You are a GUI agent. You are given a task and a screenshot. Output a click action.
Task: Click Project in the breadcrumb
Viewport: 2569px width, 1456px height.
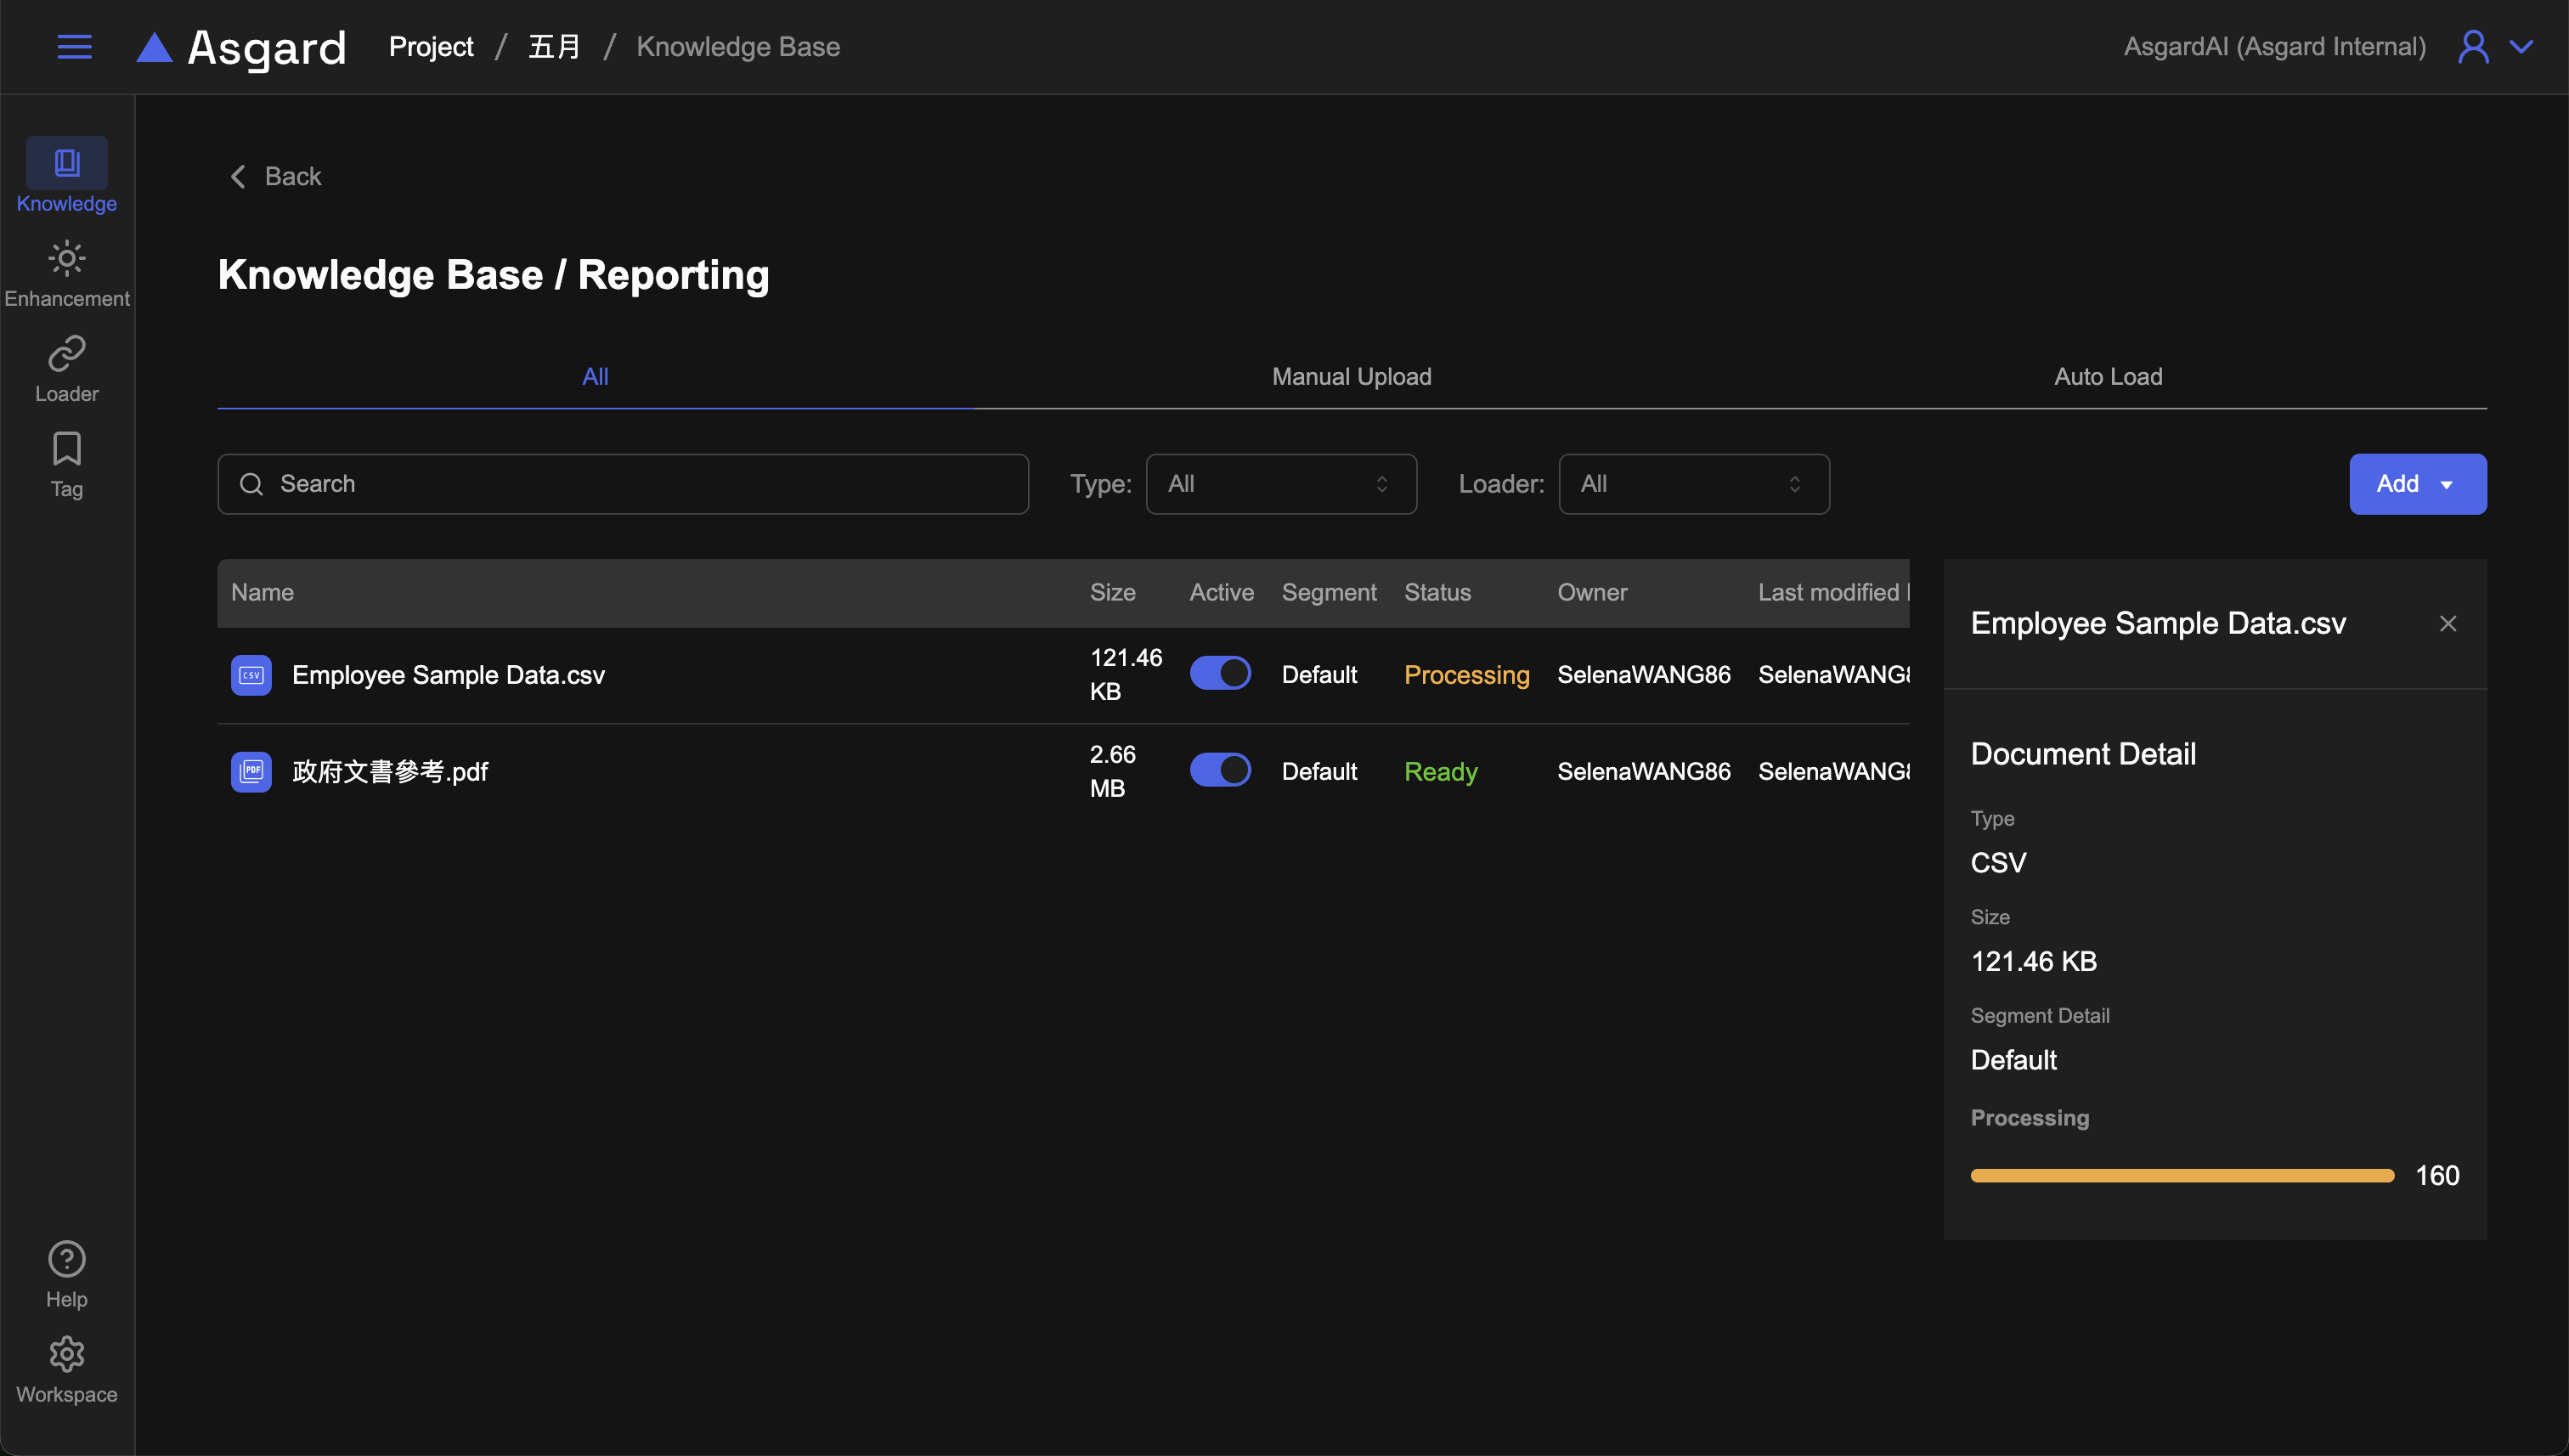pyautogui.click(x=431, y=47)
